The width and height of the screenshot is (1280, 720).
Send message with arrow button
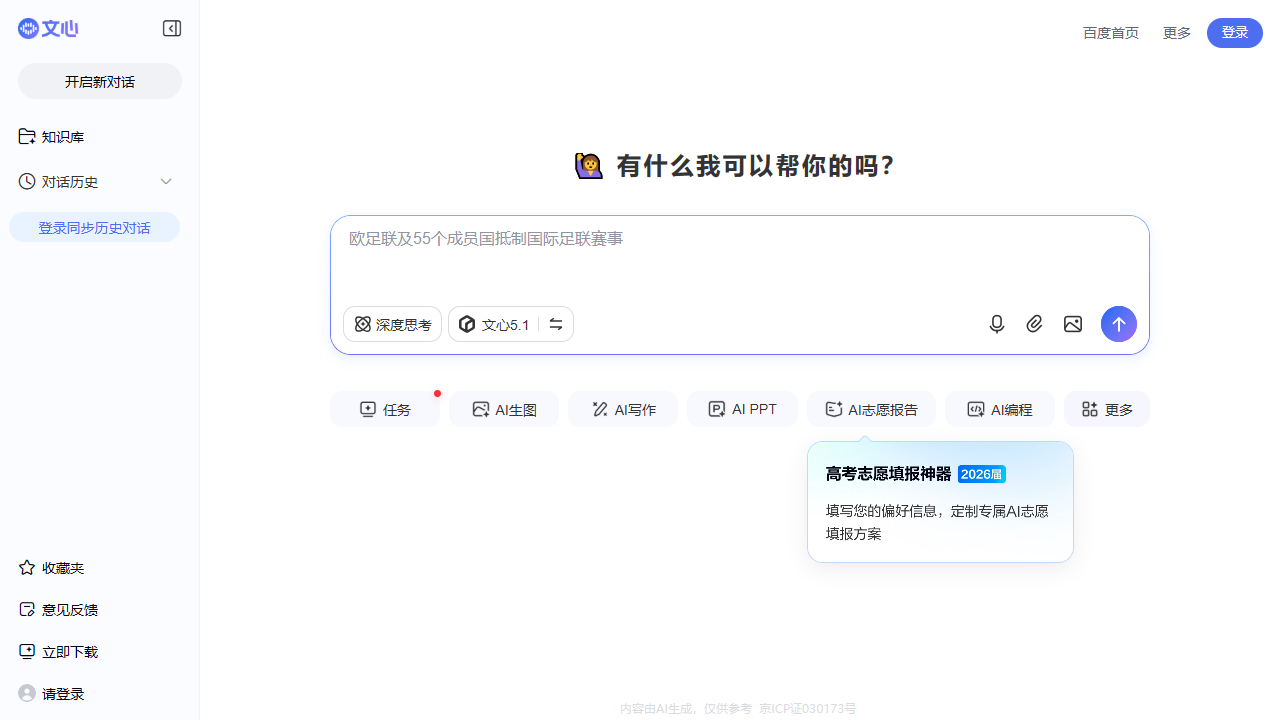pos(1119,324)
